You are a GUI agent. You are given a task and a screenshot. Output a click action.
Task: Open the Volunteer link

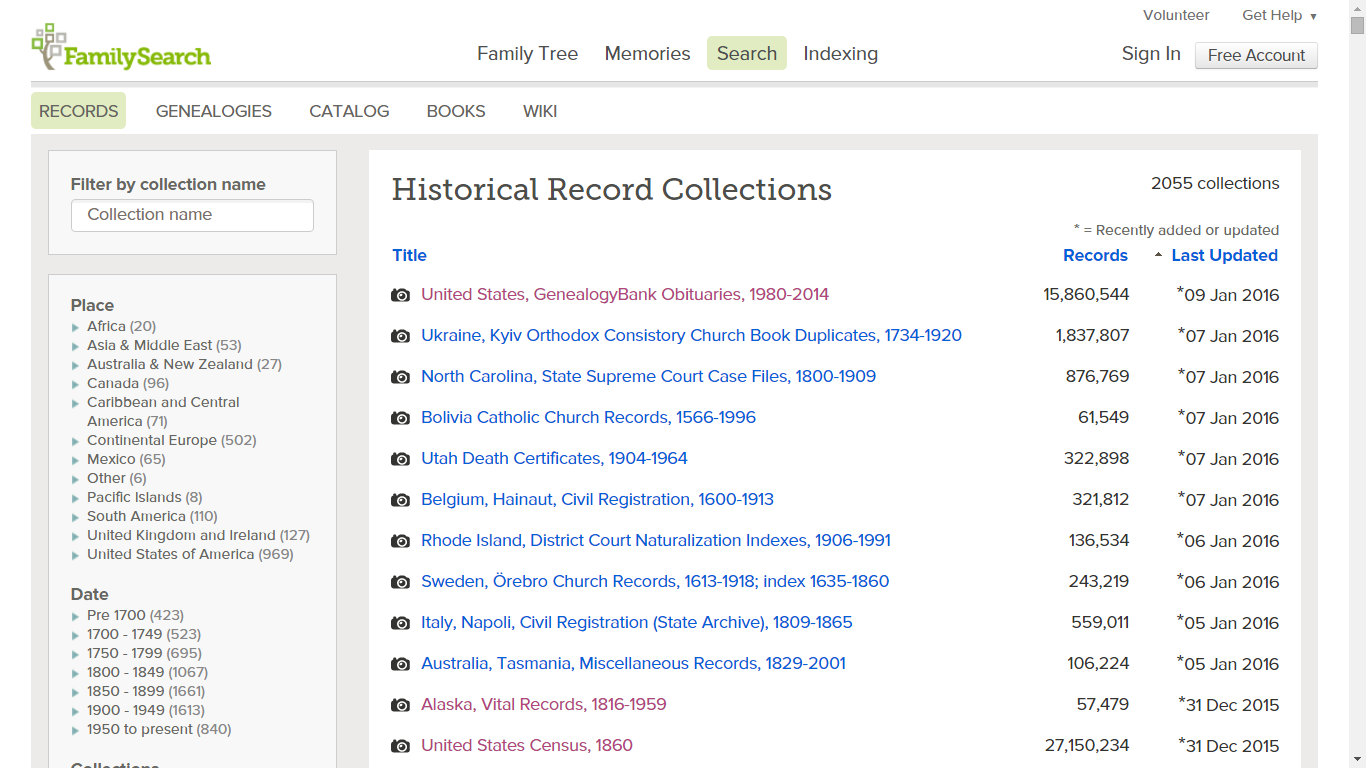pyautogui.click(x=1176, y=15)
